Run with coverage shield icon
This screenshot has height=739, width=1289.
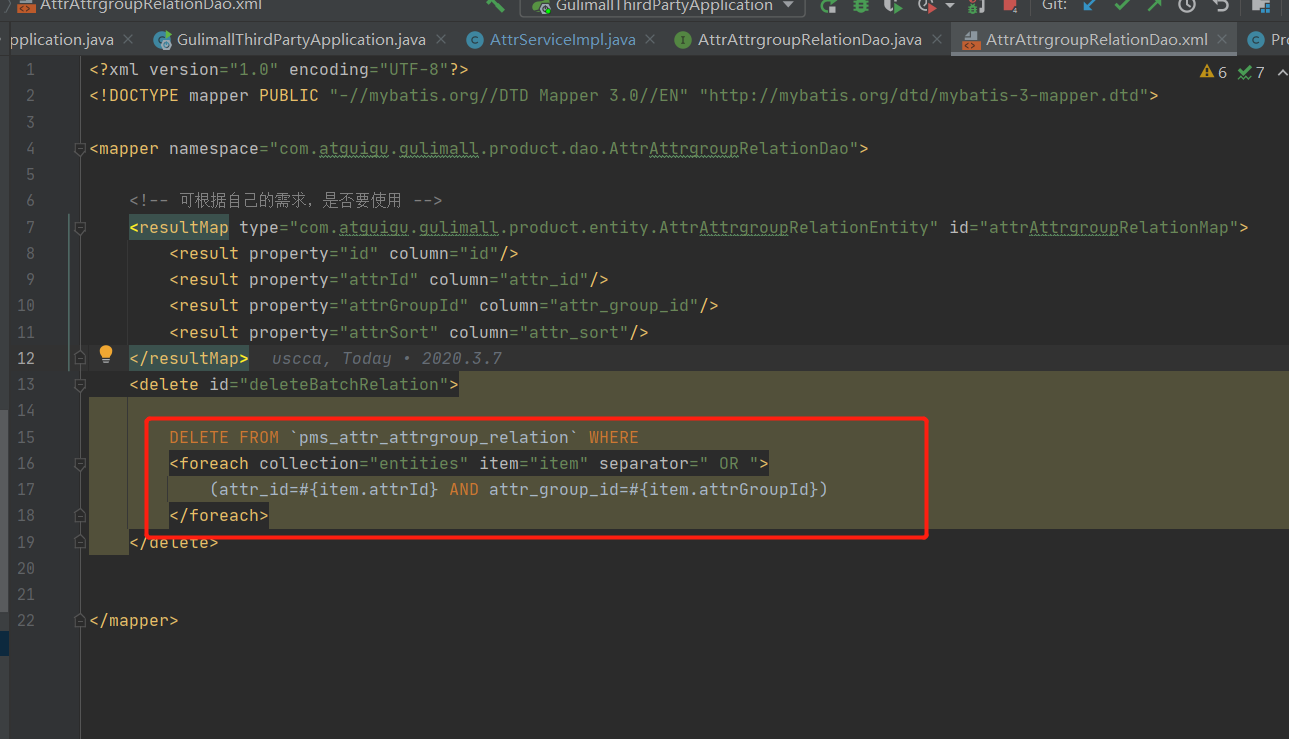pyautogui.click(x=894, y=5)
